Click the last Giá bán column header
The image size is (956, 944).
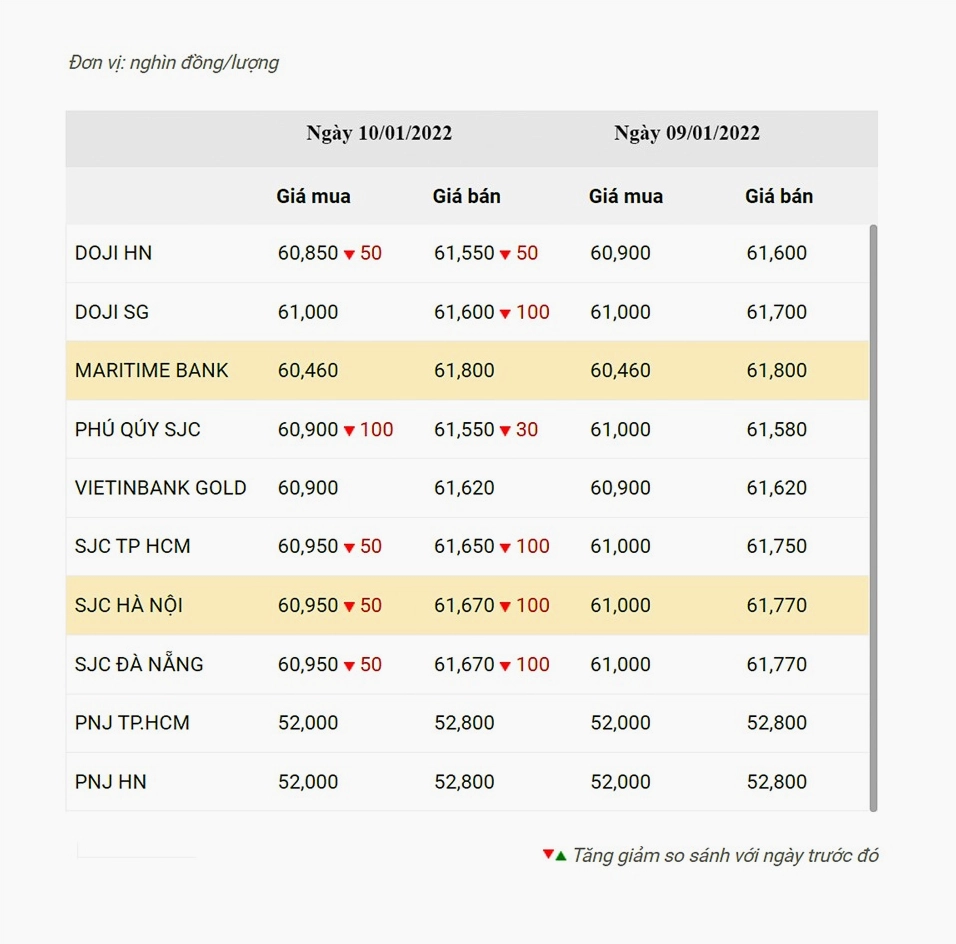(779, 196)
